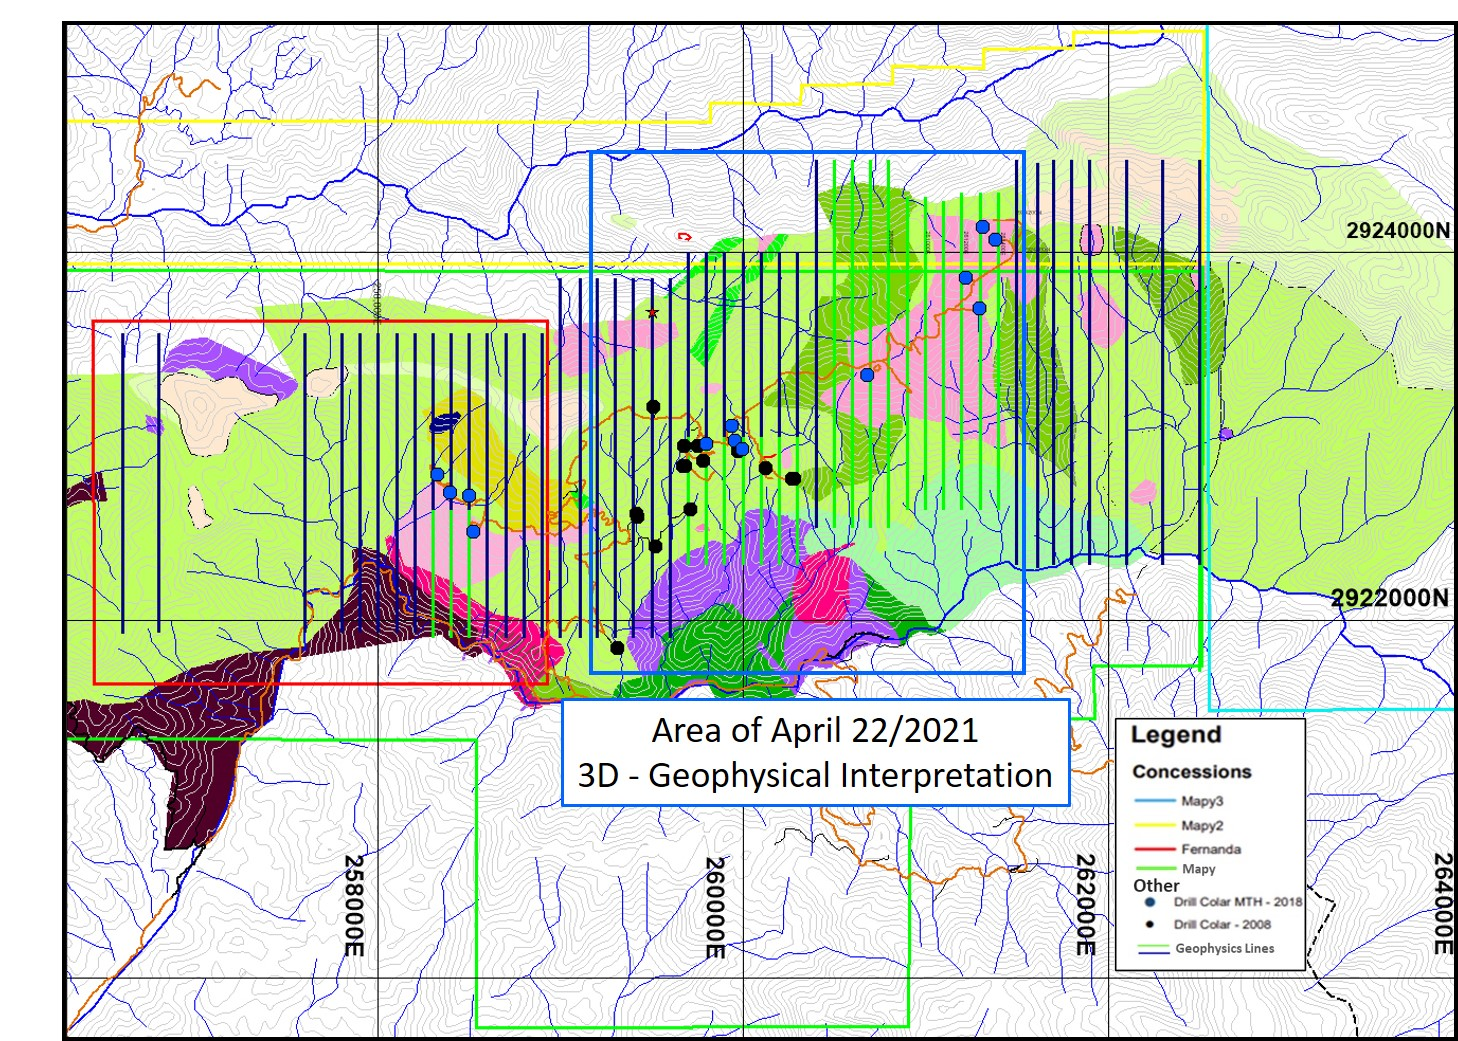
Task: Click the Drill Colar MTH - 2018 legend dot
Action: [x=1150, y=901]
